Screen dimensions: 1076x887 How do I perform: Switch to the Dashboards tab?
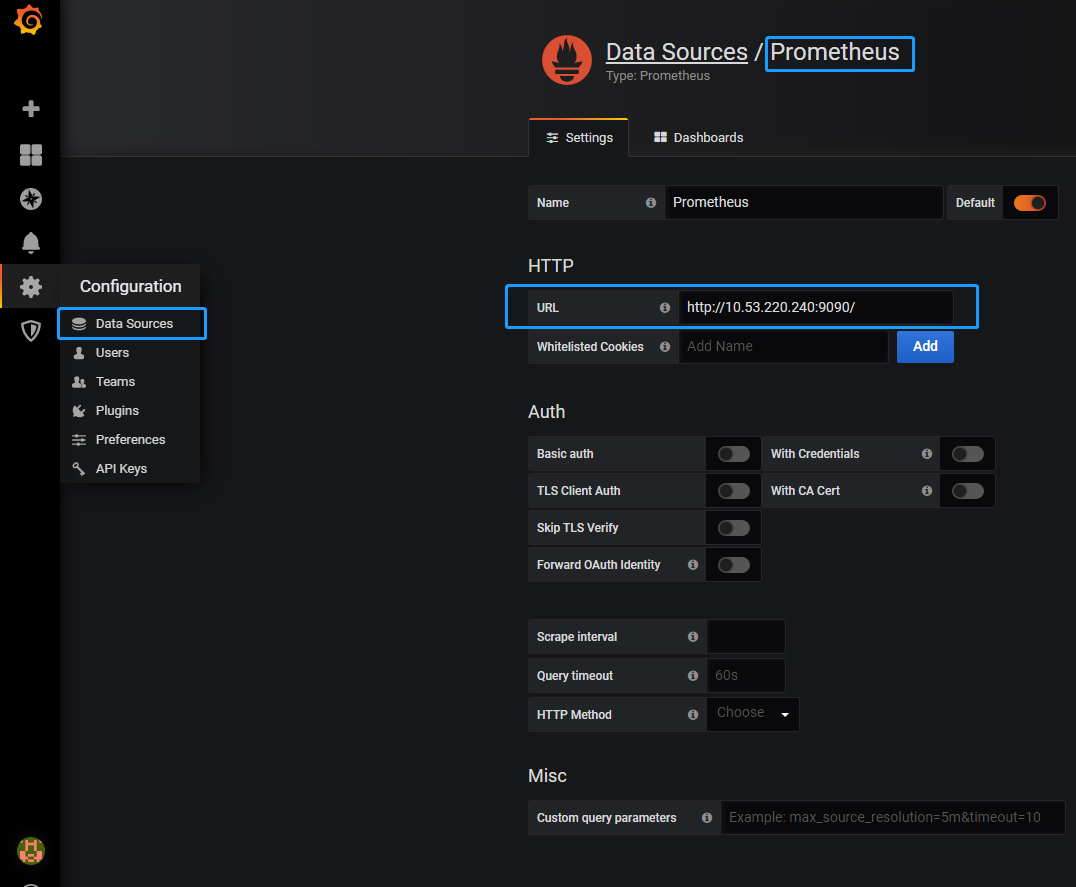699,138
